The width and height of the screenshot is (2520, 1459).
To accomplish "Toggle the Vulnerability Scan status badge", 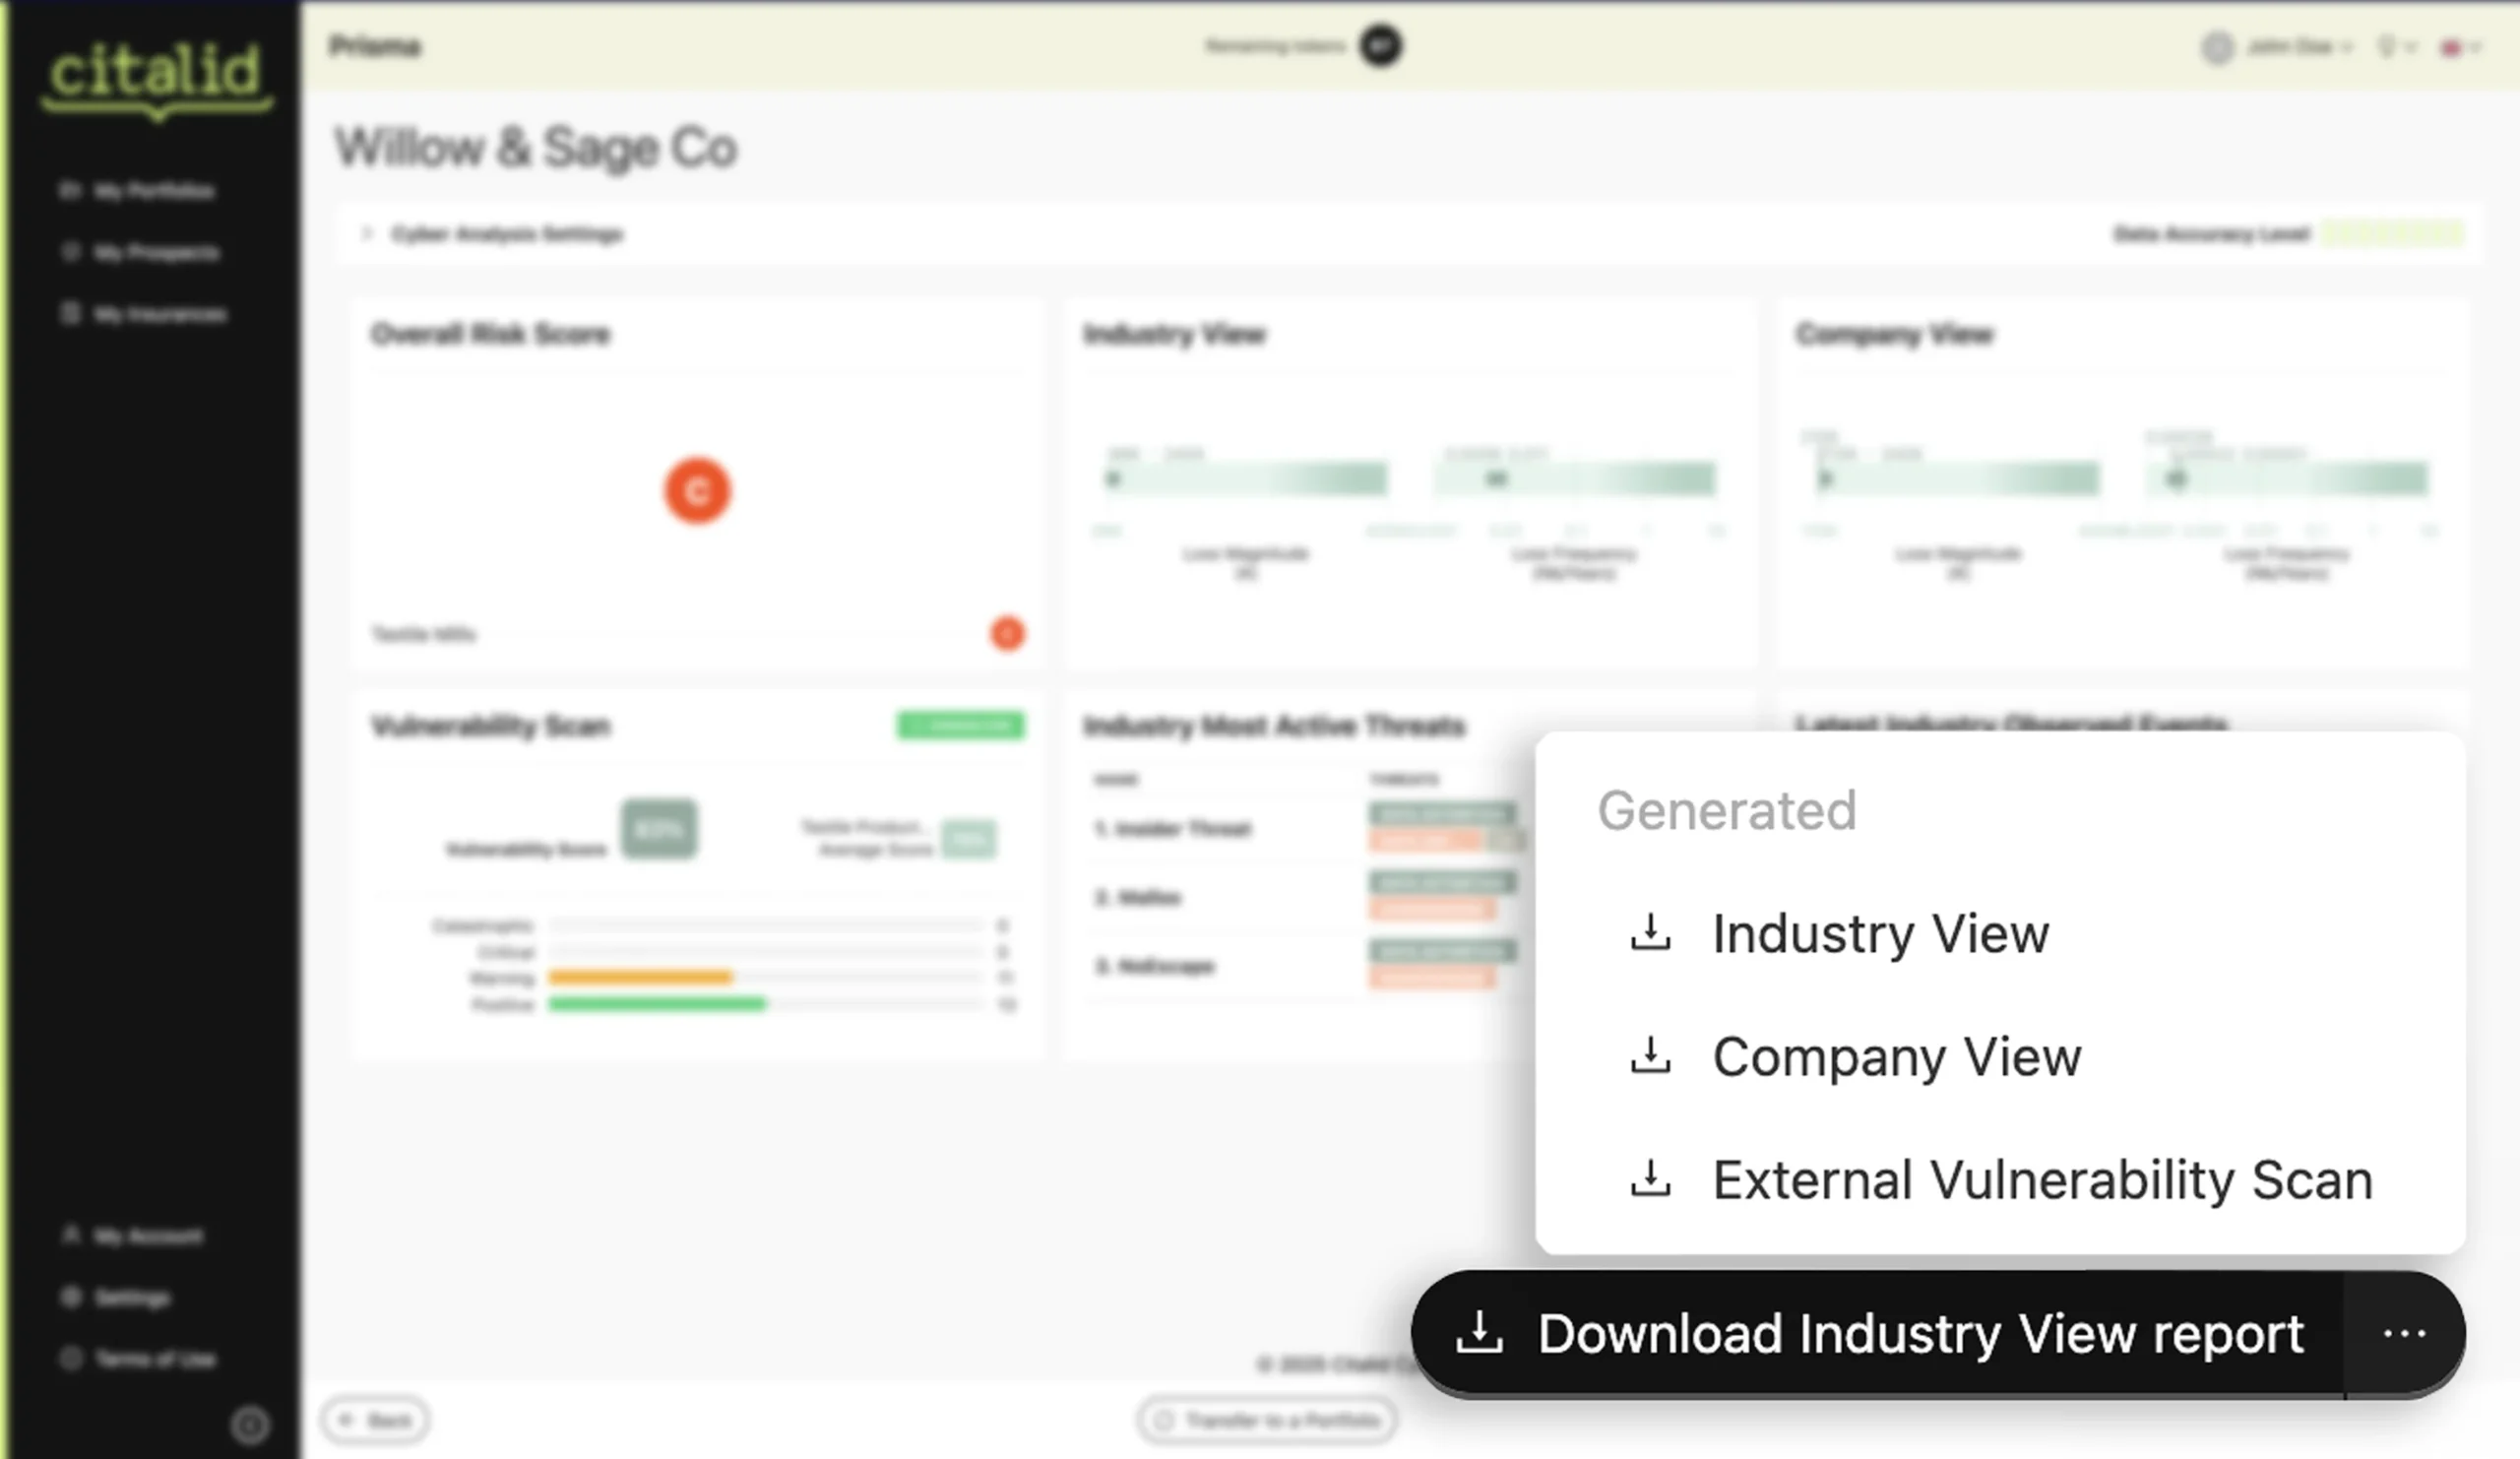I will coord(961,726).
